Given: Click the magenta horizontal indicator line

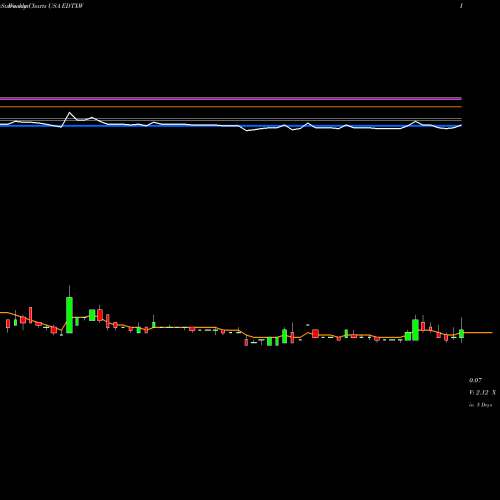Looking at the screenshot, I should pyautogui.click(x=231, y=99).
